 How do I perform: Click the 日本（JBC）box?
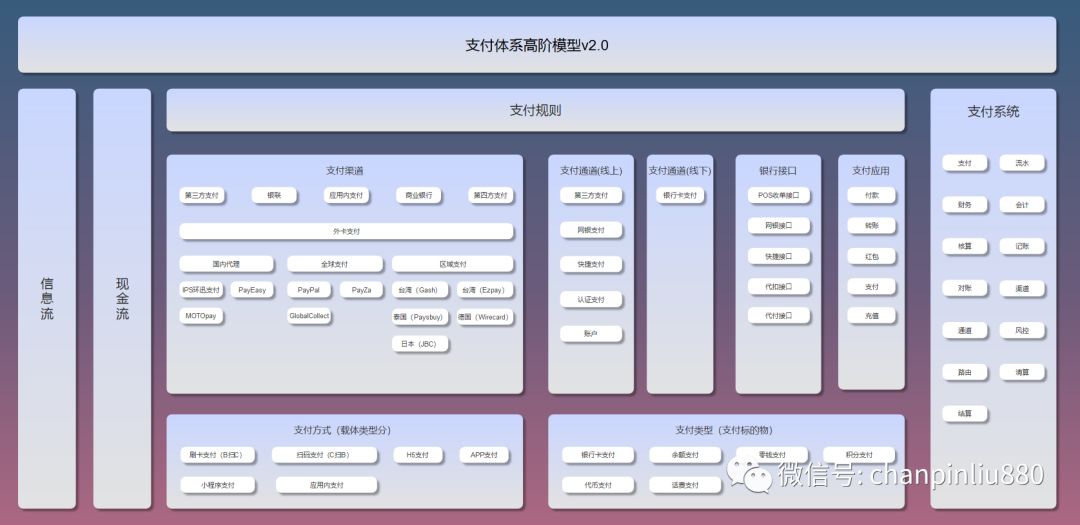coord(420,344)
